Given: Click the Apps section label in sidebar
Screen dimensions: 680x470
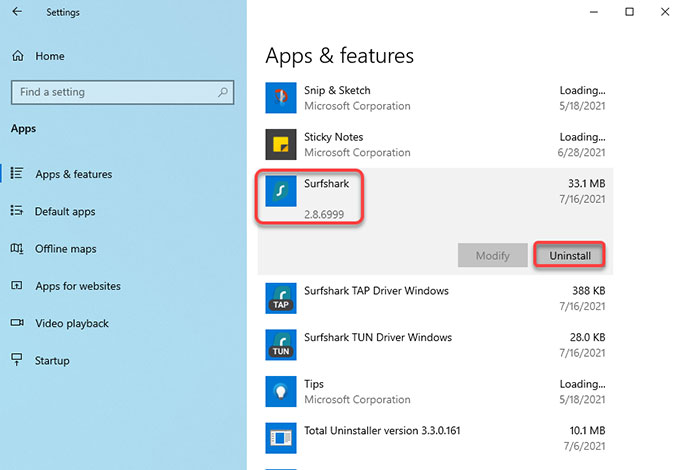Looking at the screenshot, I should pyautogui.click(x=23, y=129).
